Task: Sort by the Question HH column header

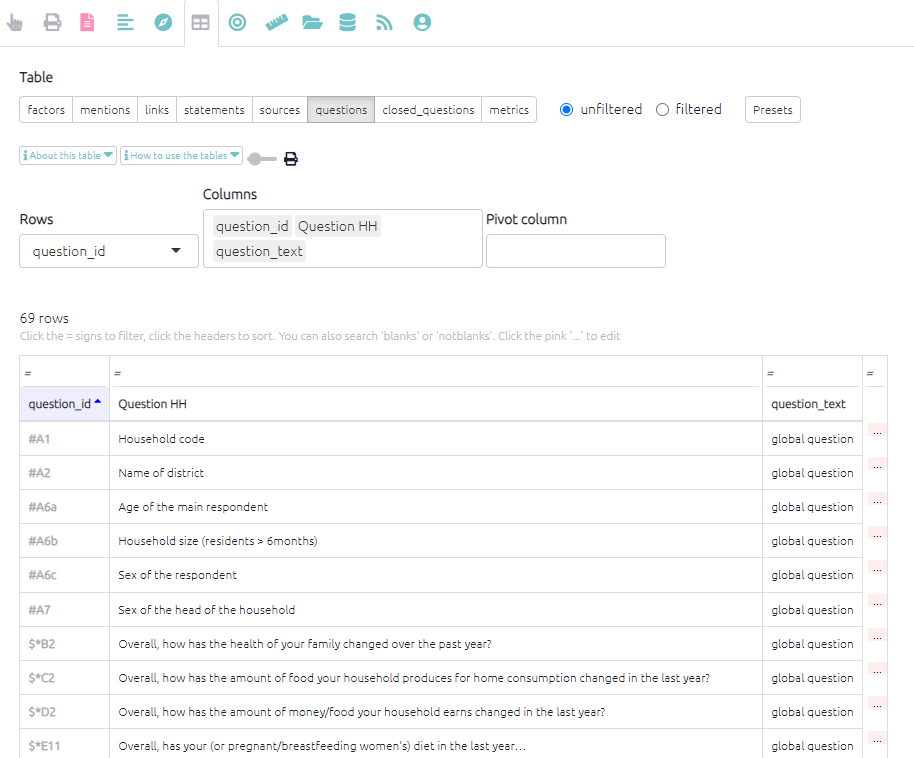Action: [x=152, y=404]
